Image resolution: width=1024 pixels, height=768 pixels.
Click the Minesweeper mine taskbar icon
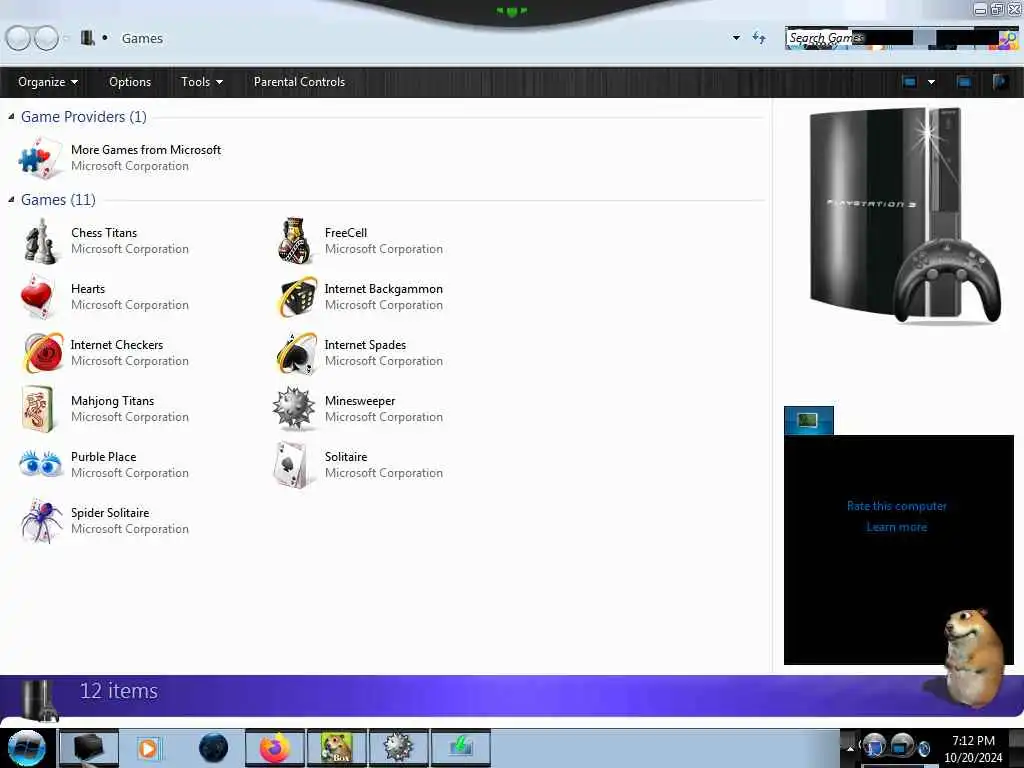click(398, 748)
